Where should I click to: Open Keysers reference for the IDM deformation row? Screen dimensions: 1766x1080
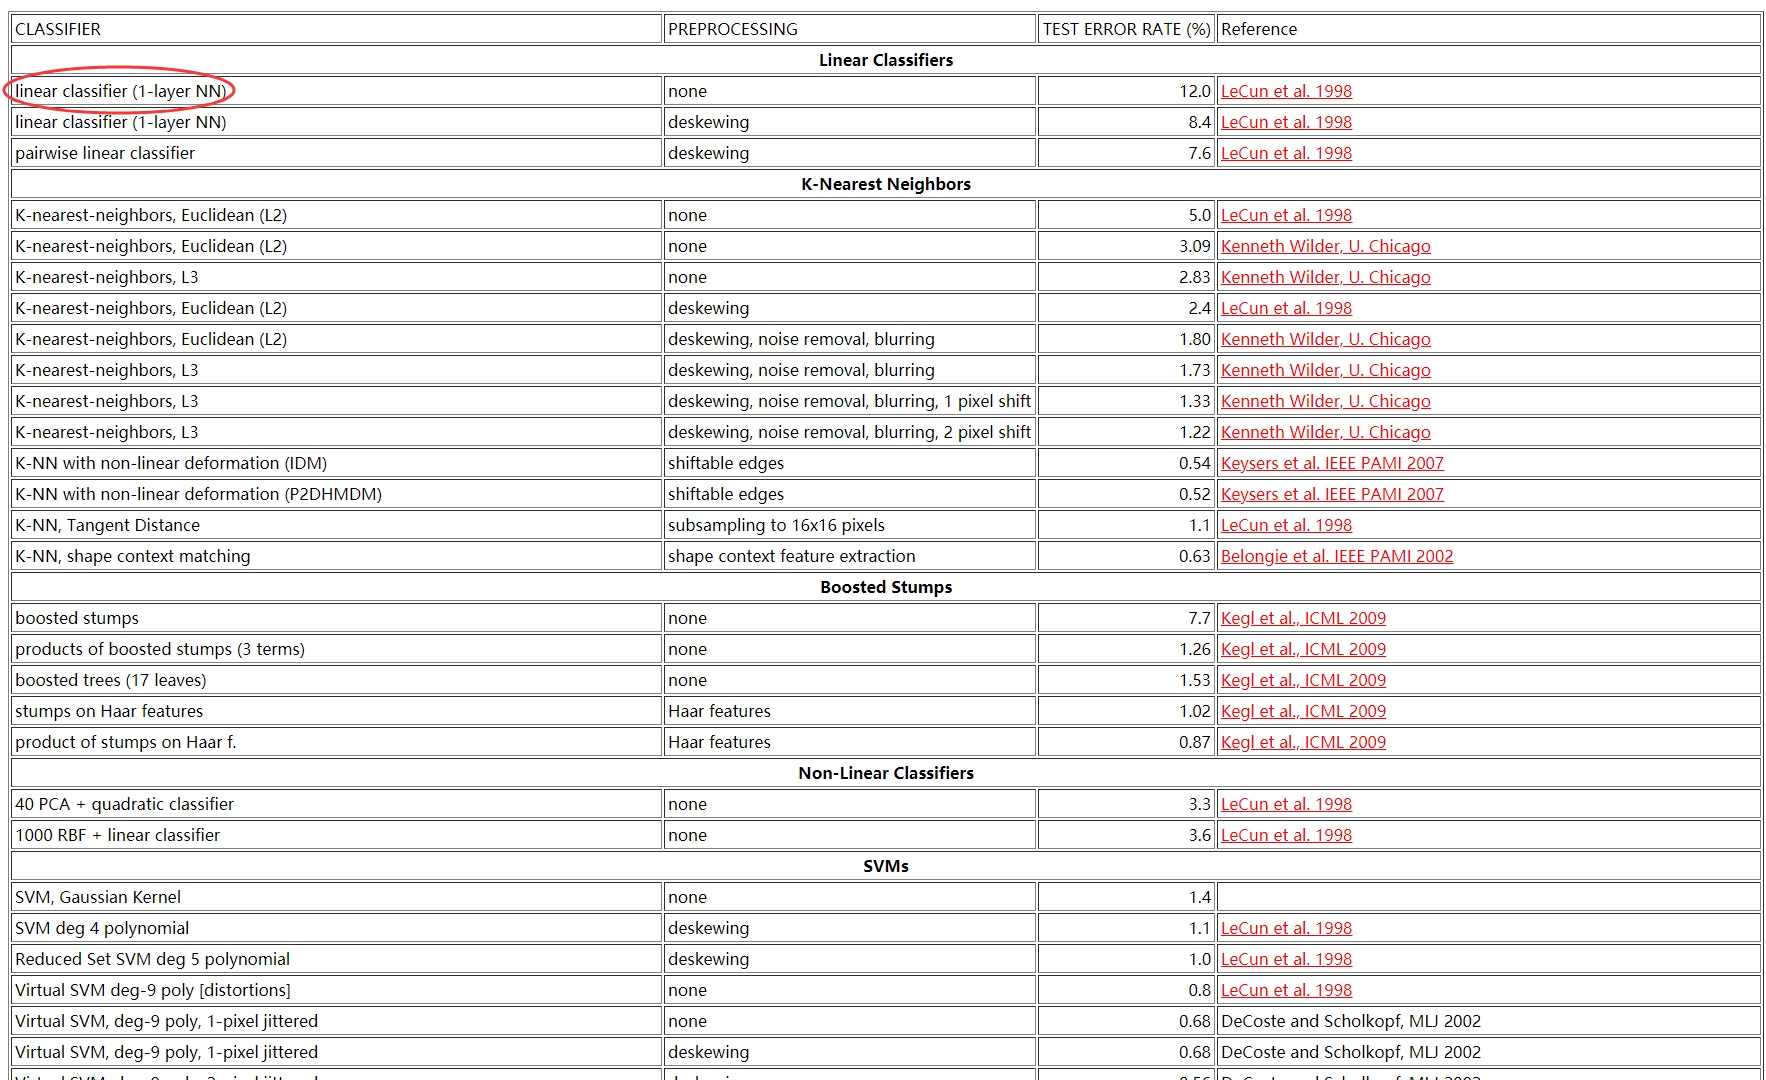1331,463
